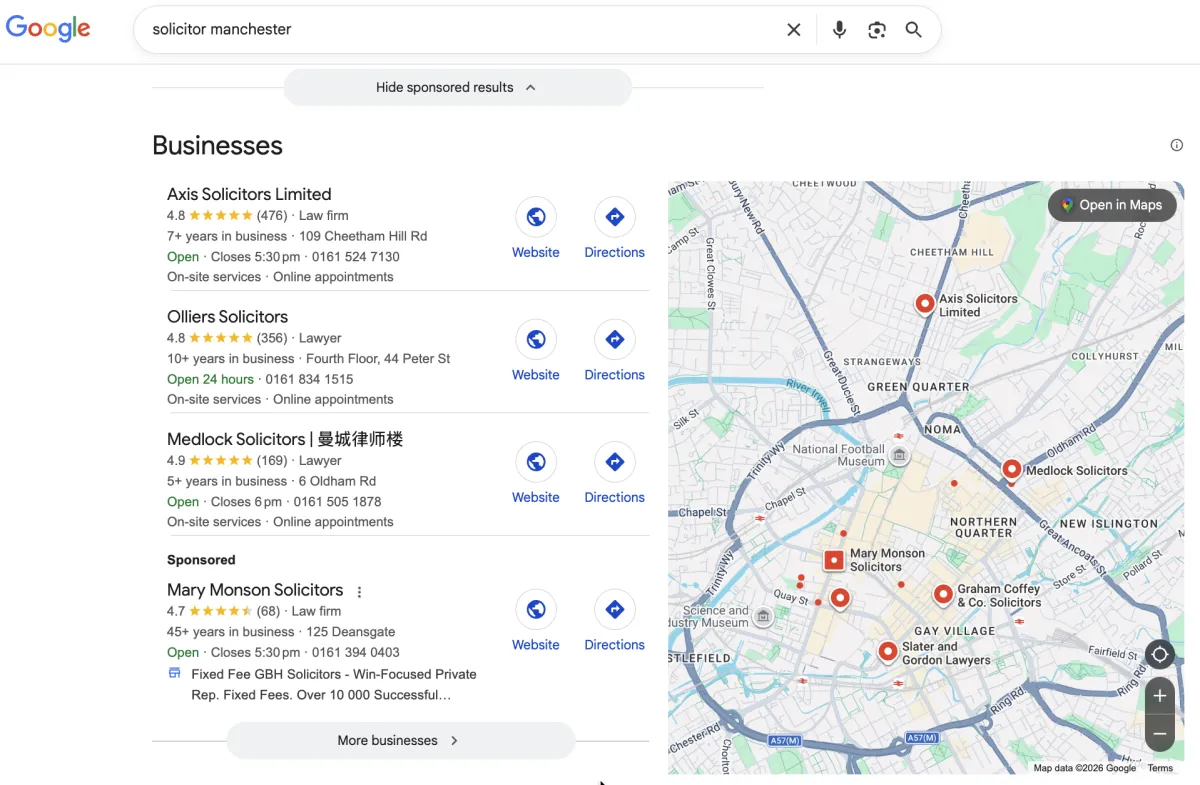Click the Google logo
The width and height of the screenshot is (1200, 785).
pos(48,29)
